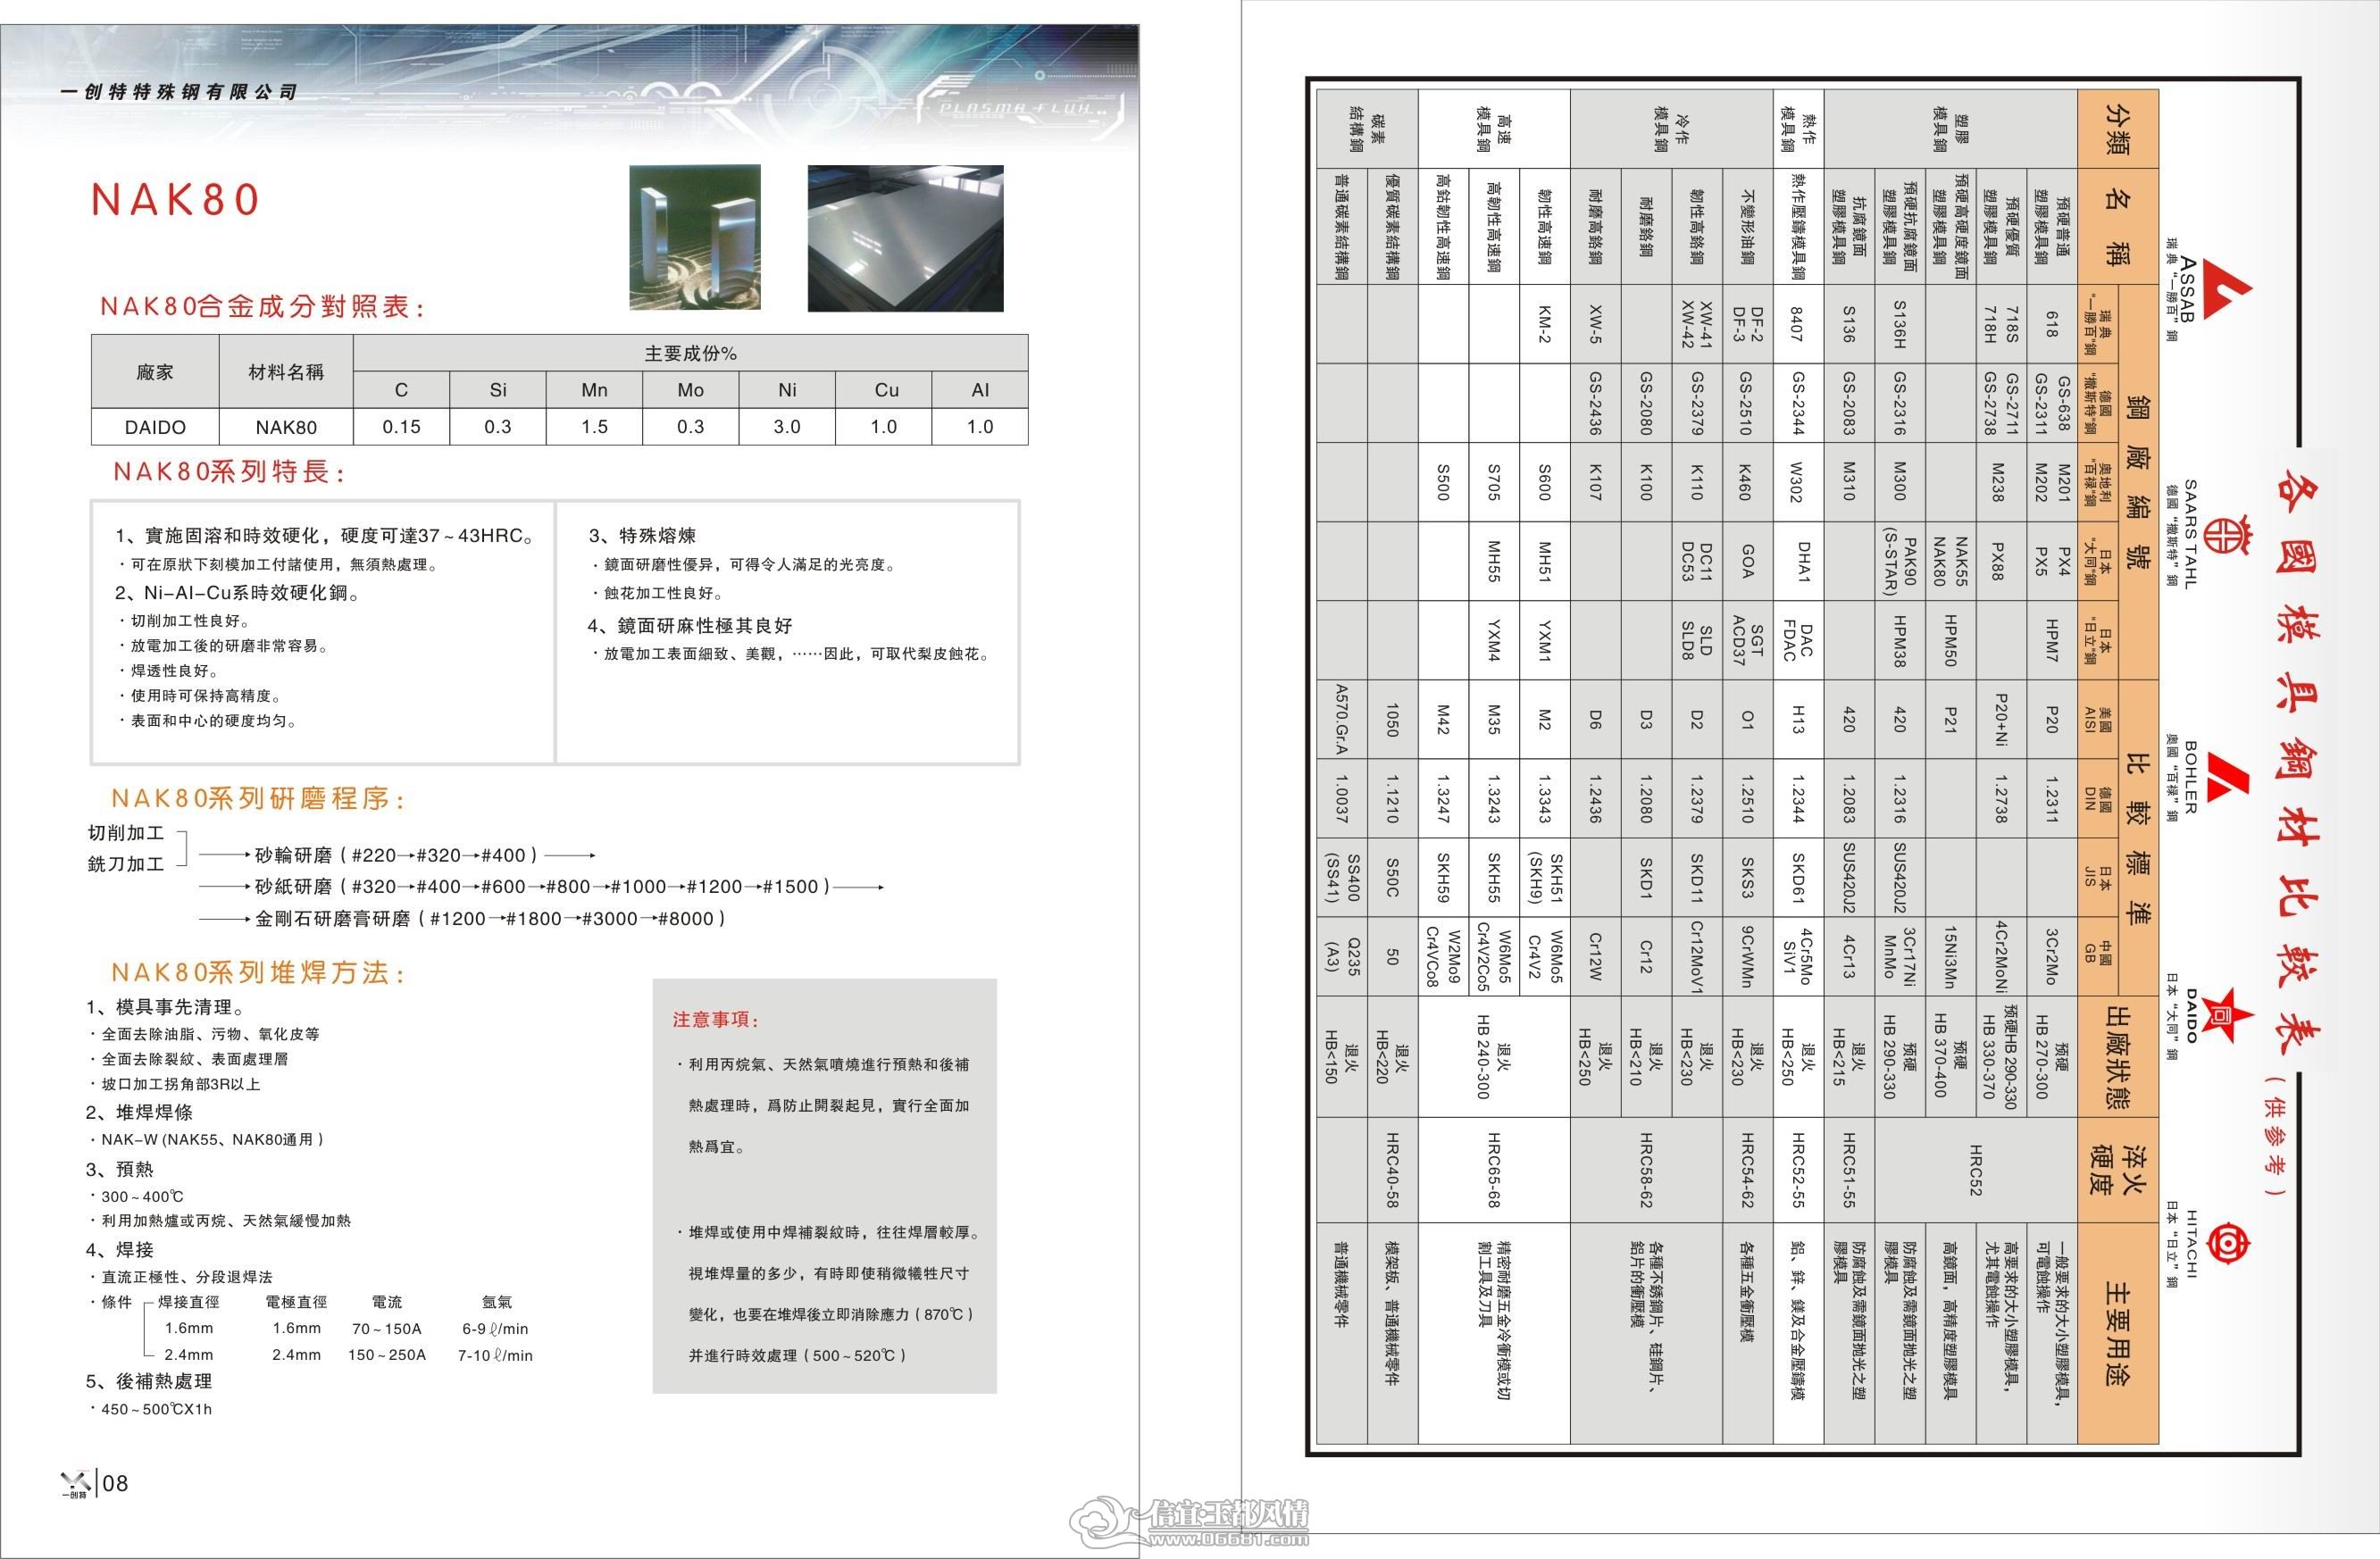
Task: Click the 出廠狀態 header
Action: click(2118, 1056)
